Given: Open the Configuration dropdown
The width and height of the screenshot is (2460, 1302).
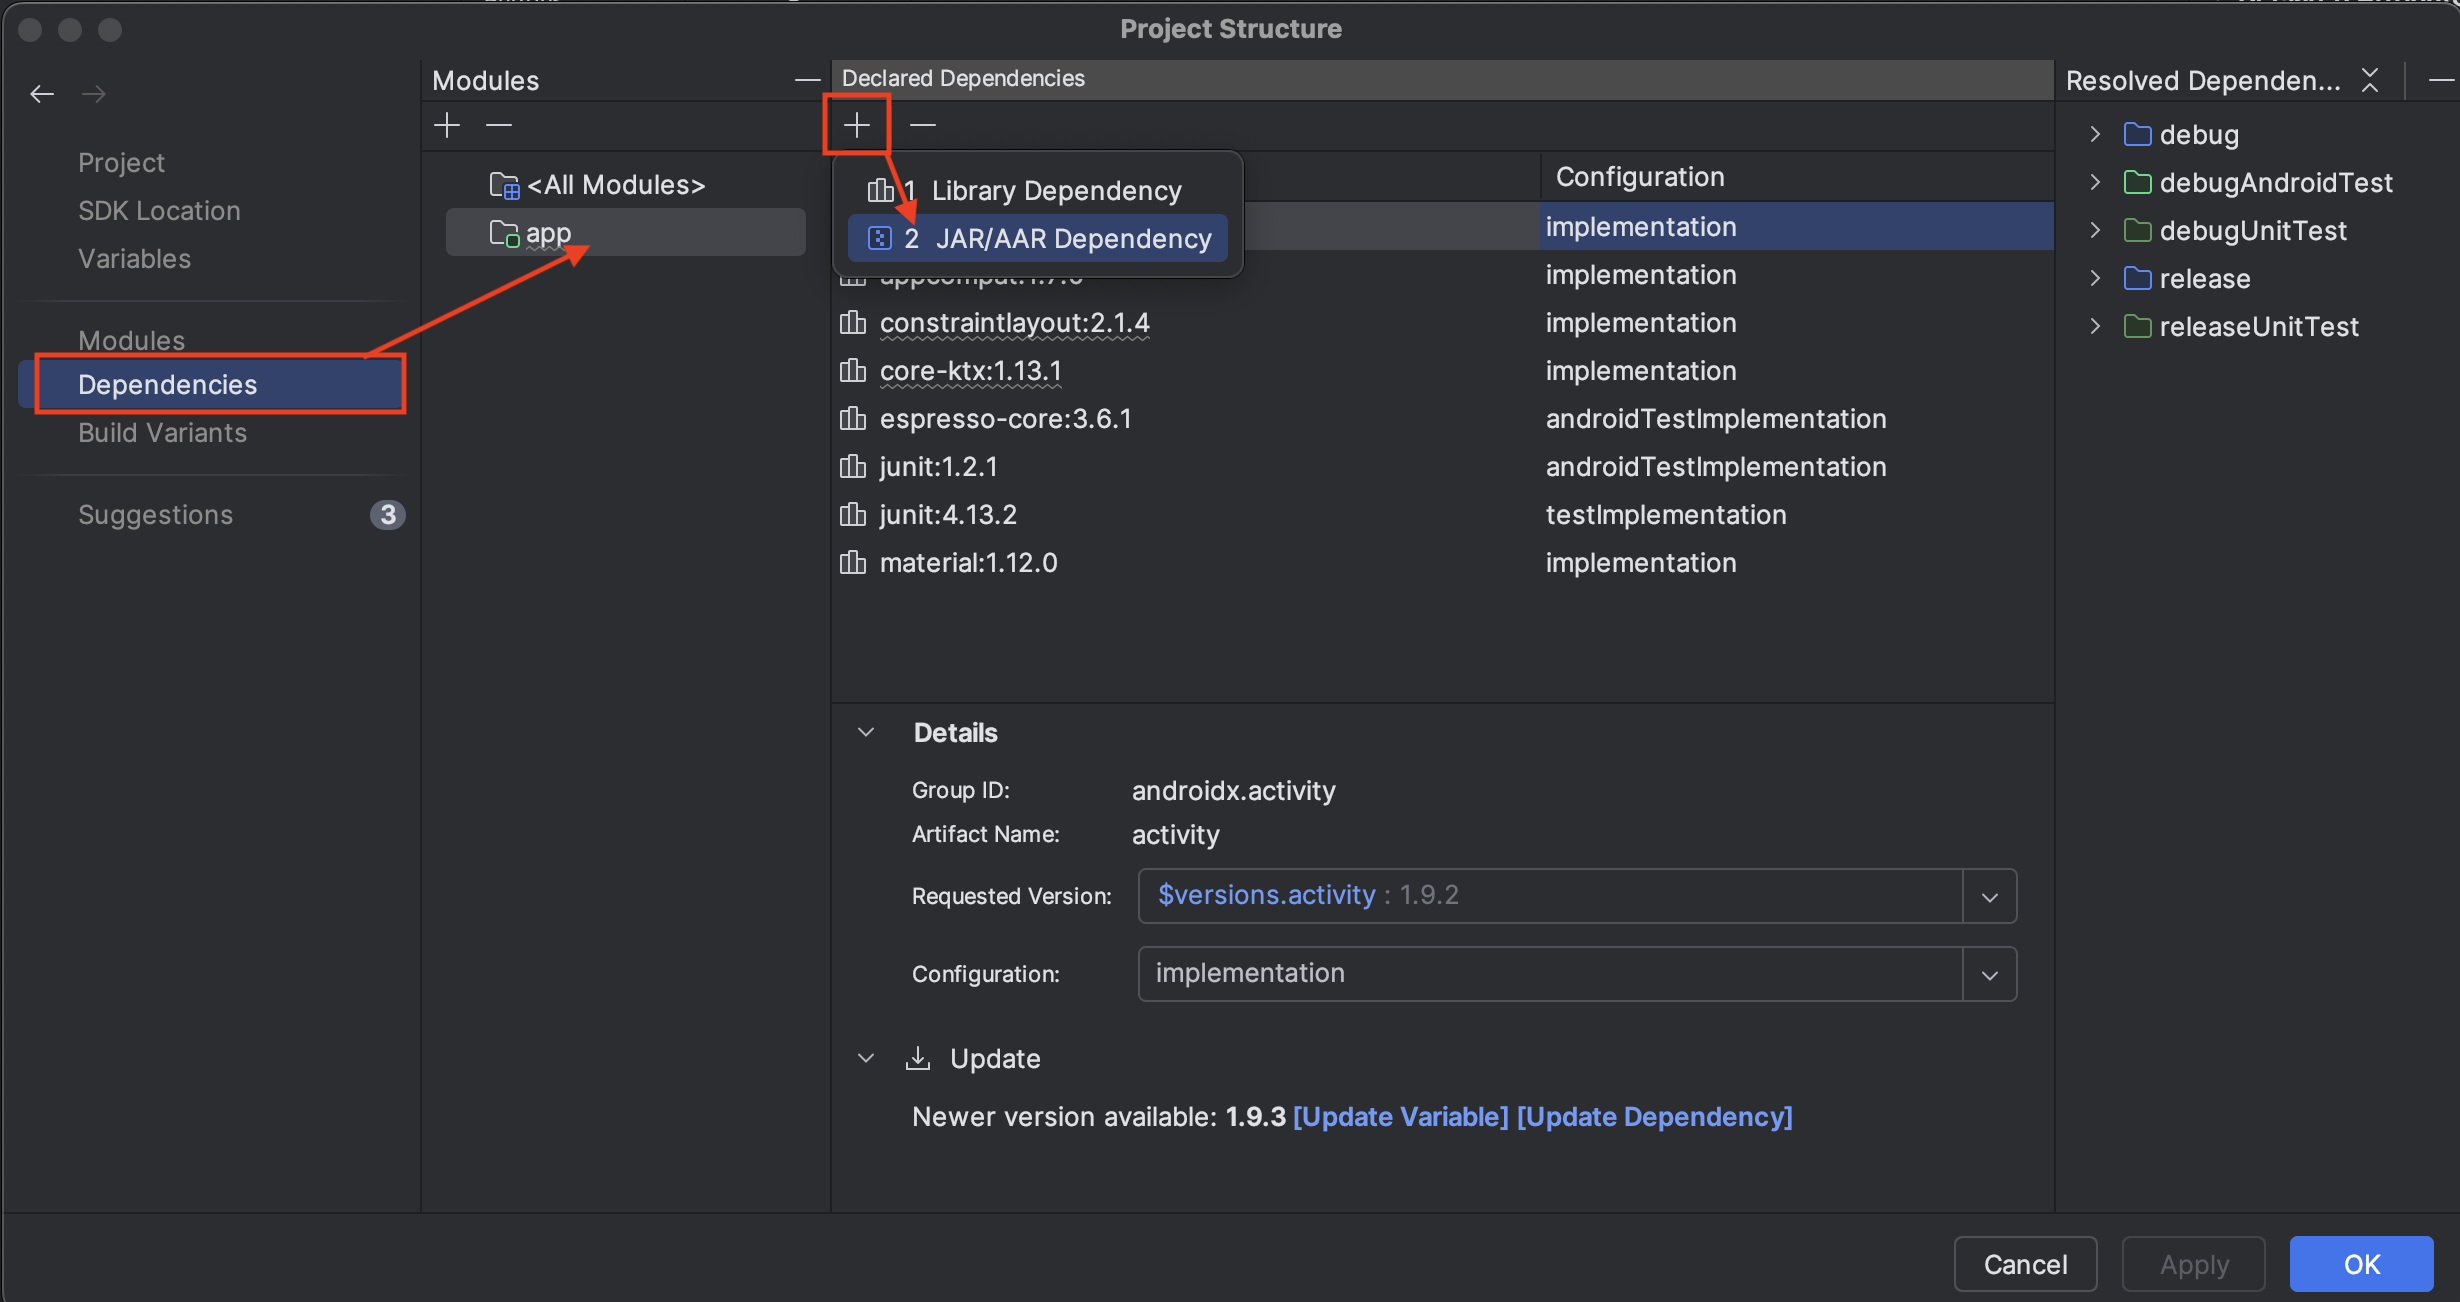Looking at the screenshot, I should pos(1989,973).
